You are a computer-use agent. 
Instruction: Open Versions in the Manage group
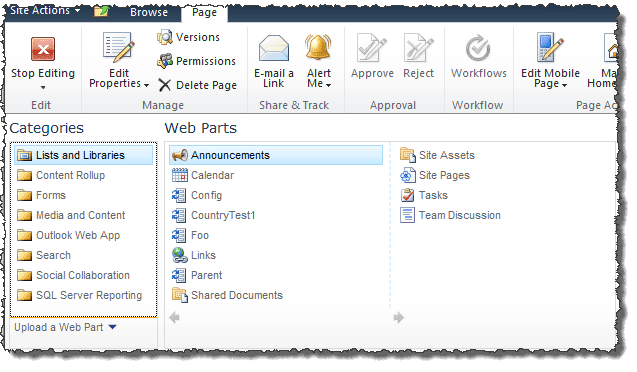click(188, 37)
